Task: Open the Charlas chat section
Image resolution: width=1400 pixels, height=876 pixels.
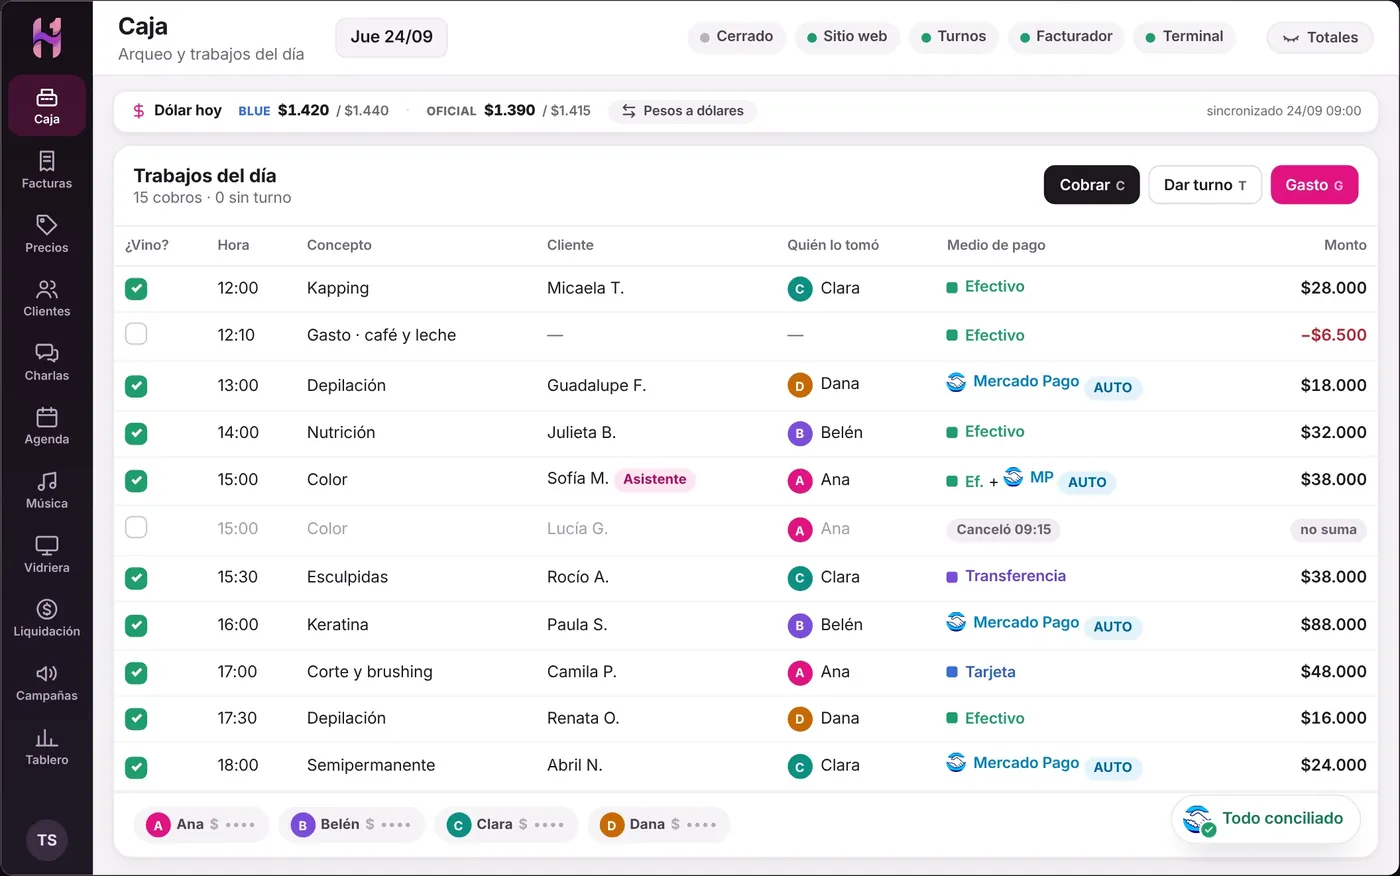Action: pos(47,362)
